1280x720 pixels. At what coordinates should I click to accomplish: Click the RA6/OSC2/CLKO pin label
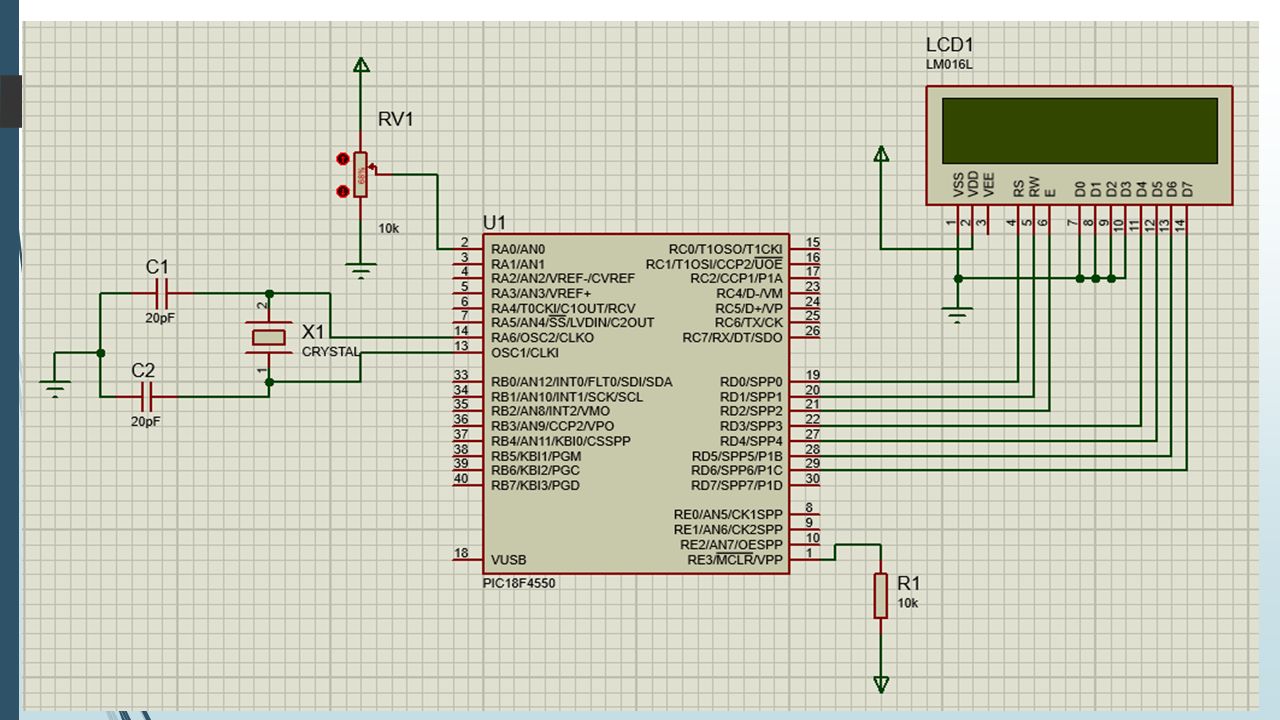click(542, 337)
